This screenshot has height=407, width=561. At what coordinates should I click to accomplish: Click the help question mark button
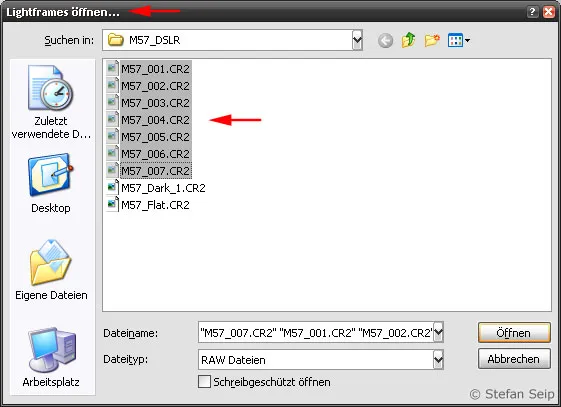pos(532,12)
